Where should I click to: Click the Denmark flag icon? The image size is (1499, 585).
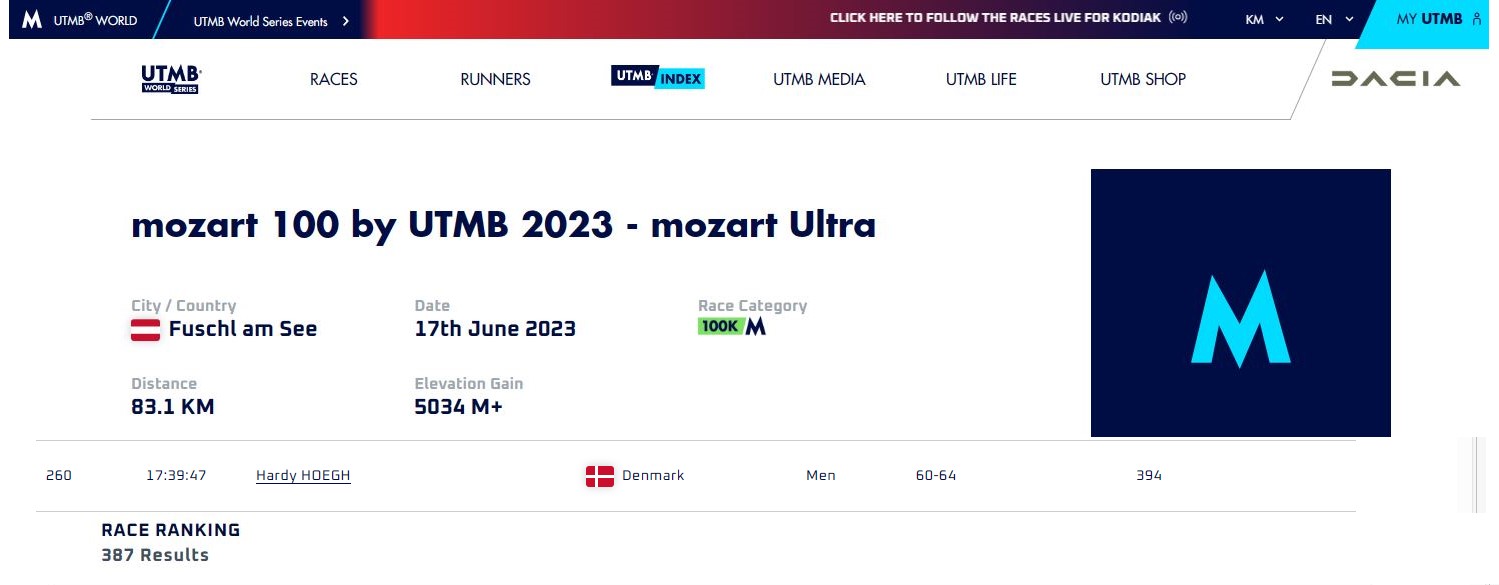[599, 476]
